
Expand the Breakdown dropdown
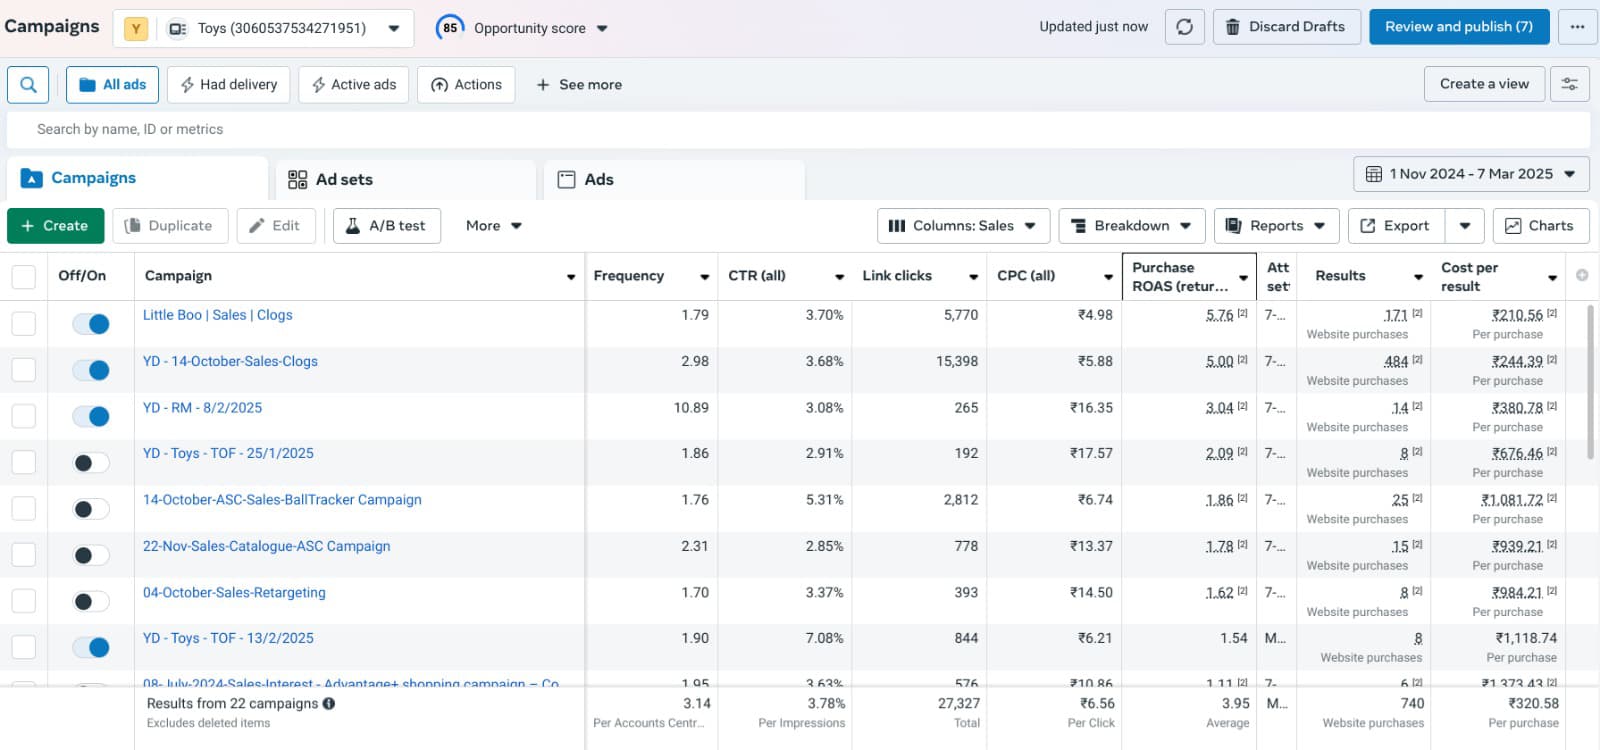(1131, 226)
